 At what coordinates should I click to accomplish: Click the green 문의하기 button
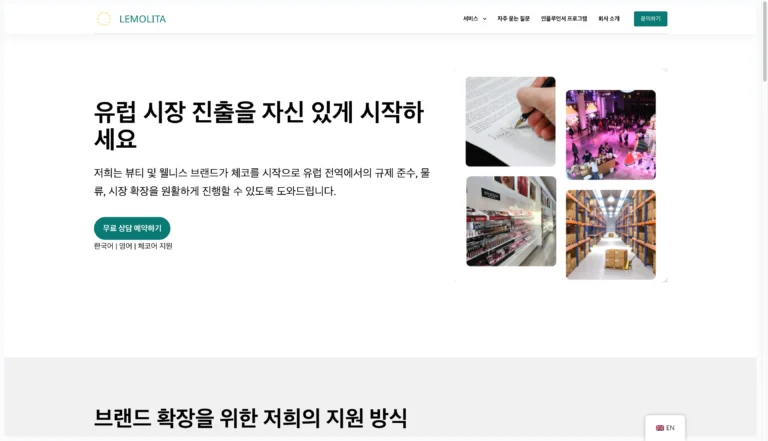tap(650, 19)
